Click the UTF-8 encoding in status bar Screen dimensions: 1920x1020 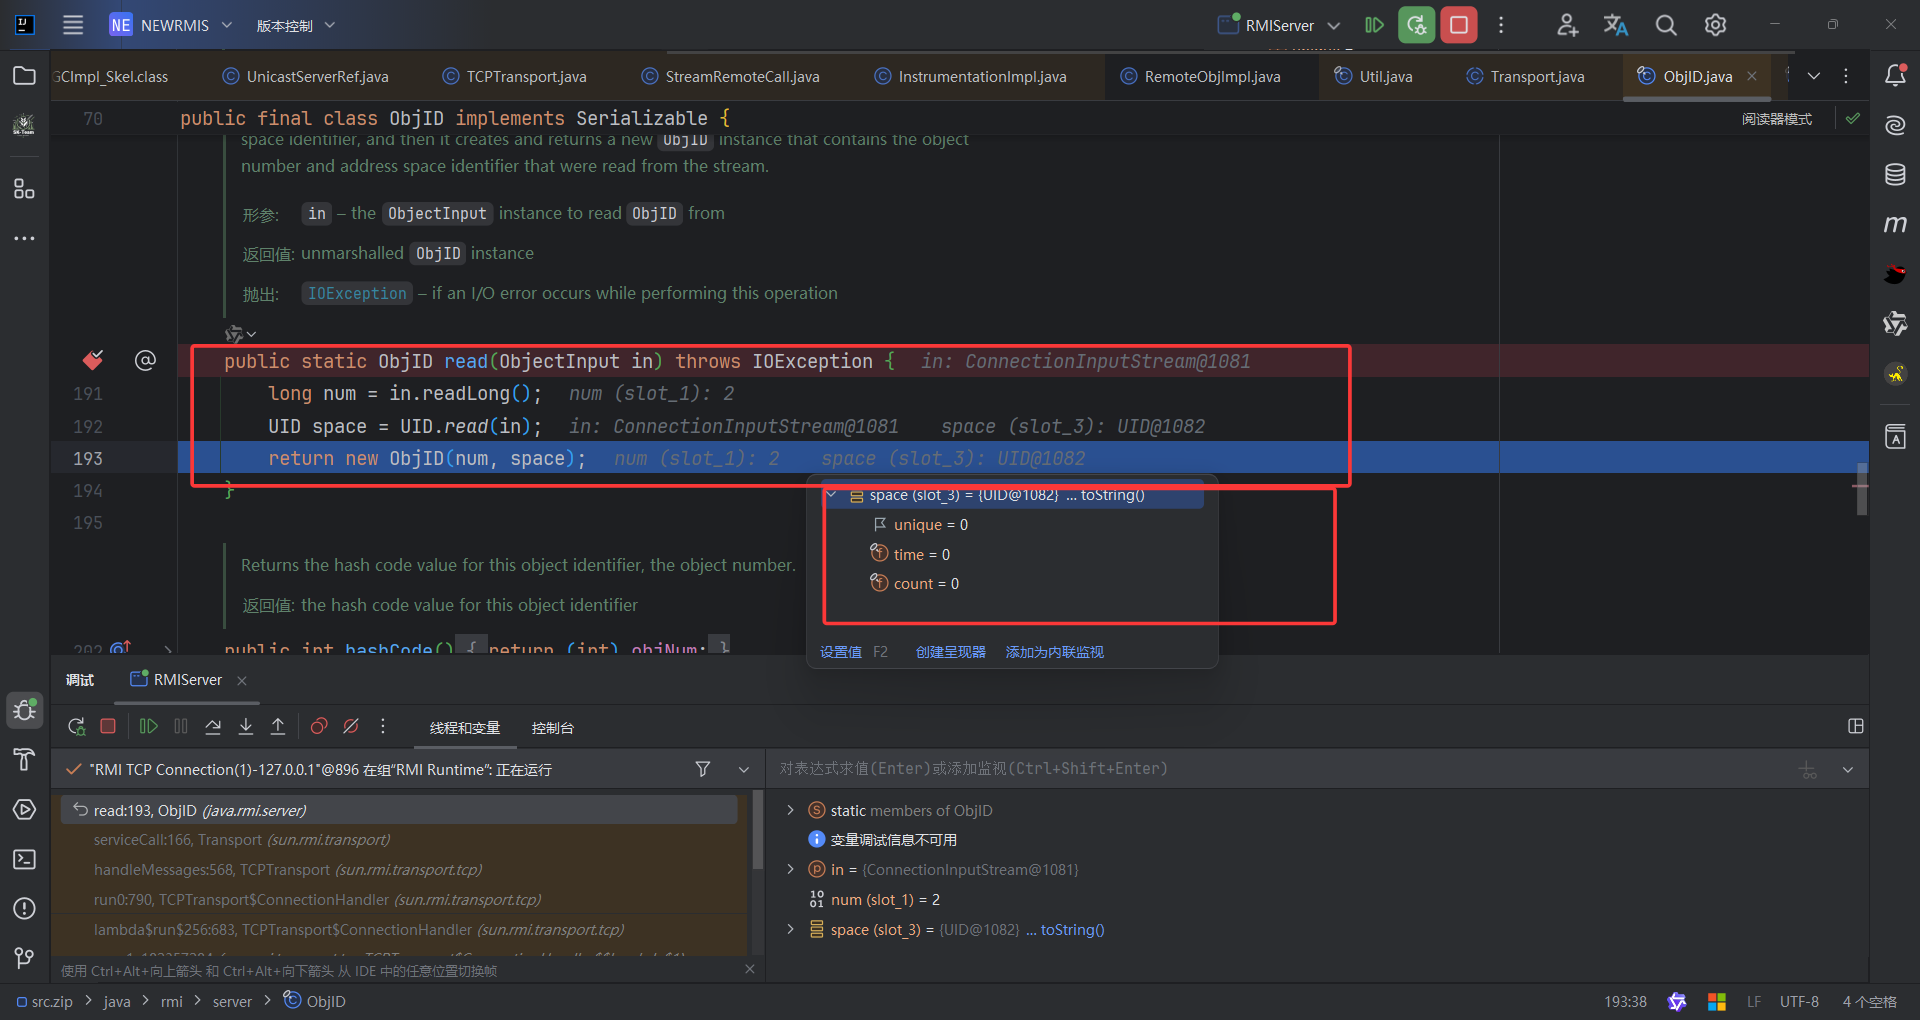[x=1799, y=1001]
